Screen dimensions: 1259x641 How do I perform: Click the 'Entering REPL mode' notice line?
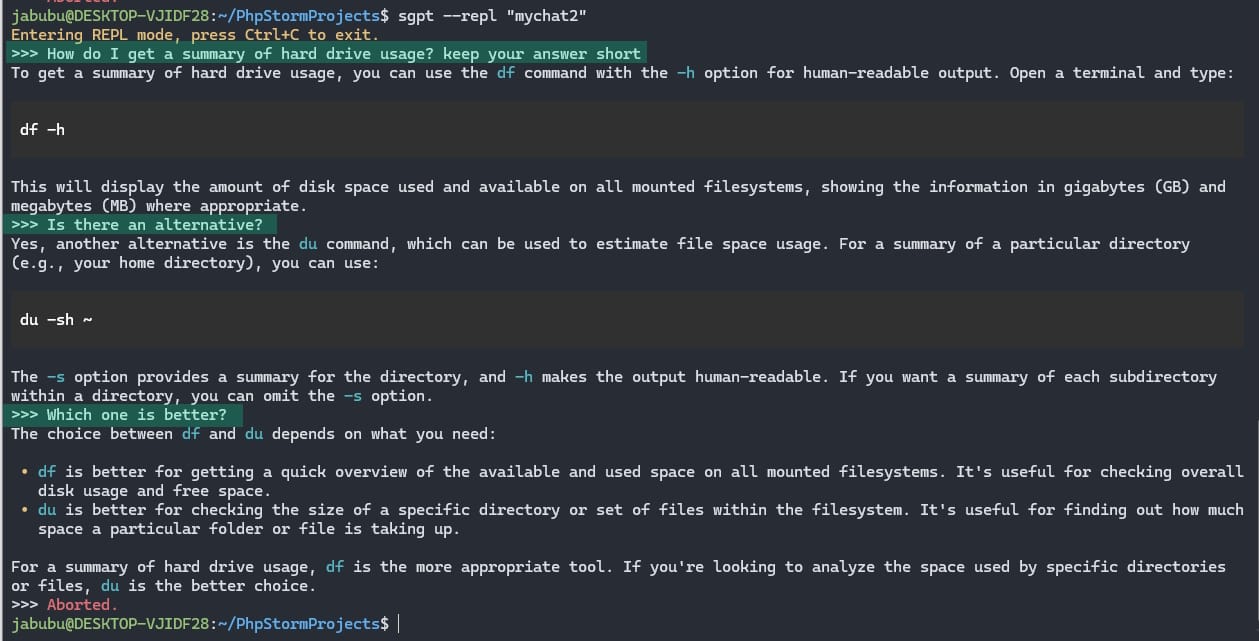pyautogui.click(x=195, y=35)
